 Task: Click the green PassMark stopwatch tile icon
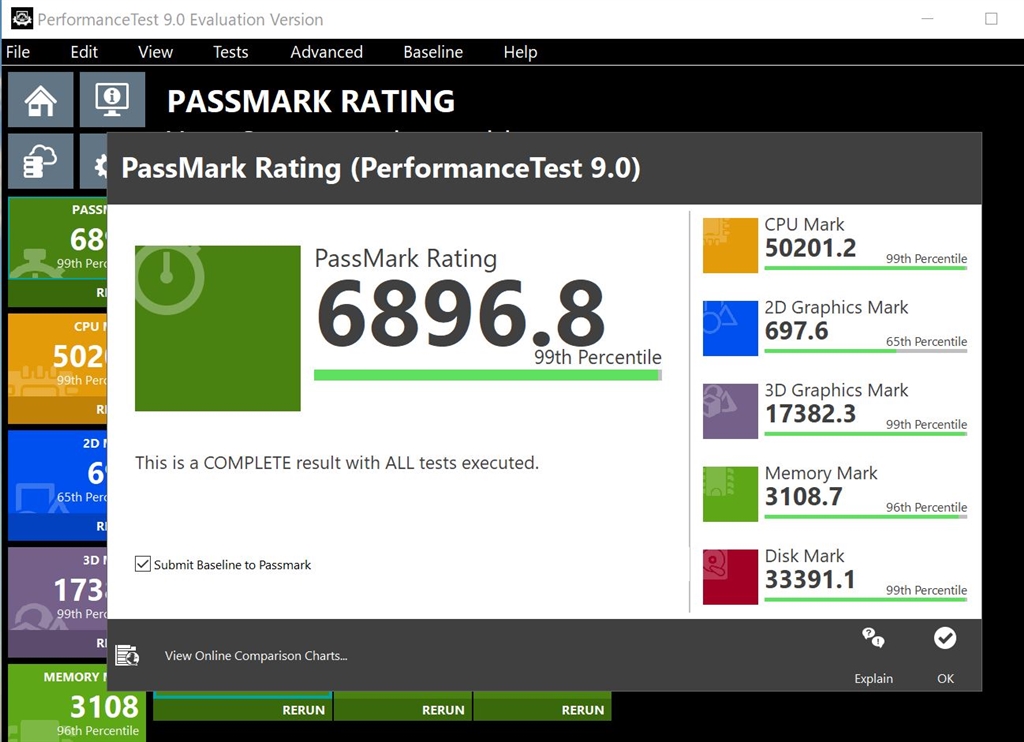click(217, 328)
